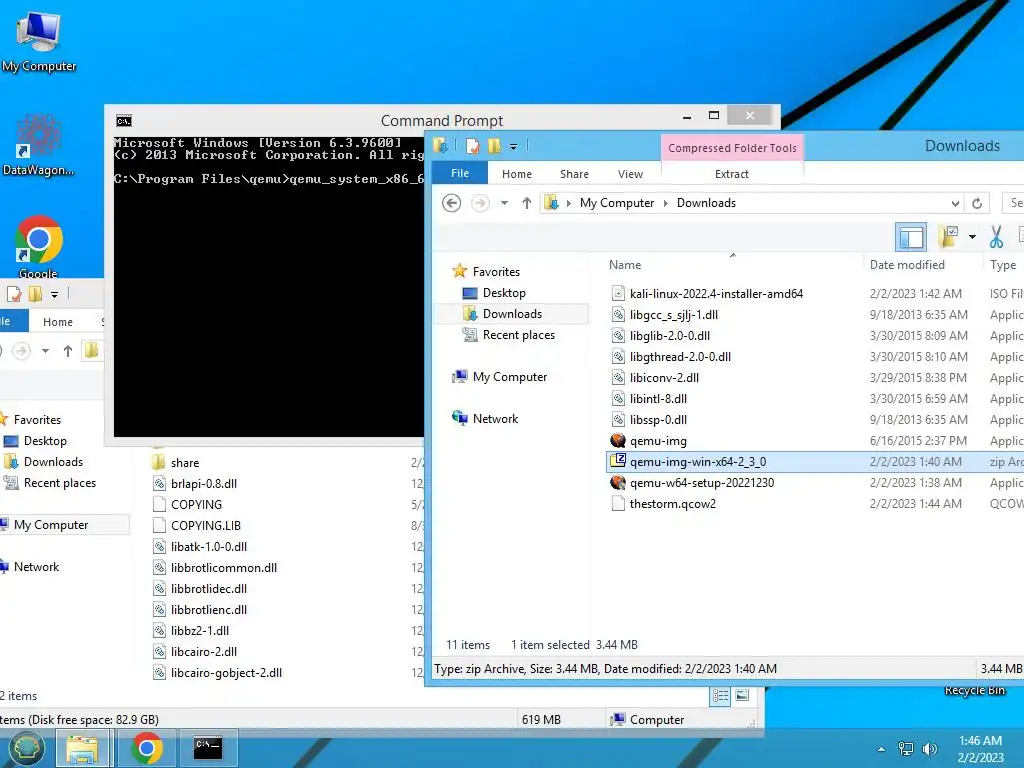Switch to Command Prompt taskbar button
This screenshot has height=768, width=1024.
click(x=208, y=748)
